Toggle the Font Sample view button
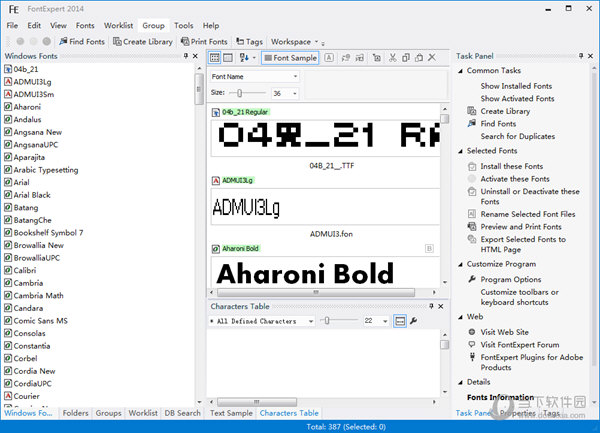The image size is (600, 433). [x=291, y=57]
